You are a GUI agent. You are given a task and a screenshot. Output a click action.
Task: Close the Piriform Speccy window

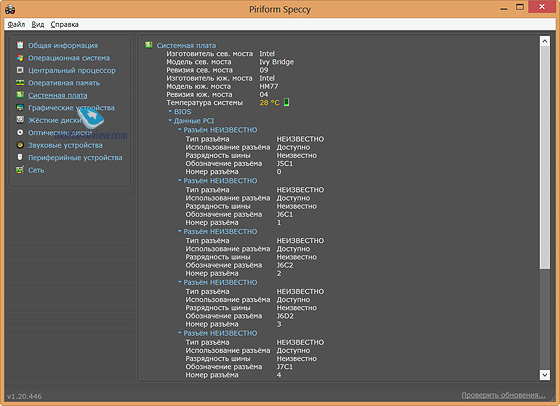[542, 7]
